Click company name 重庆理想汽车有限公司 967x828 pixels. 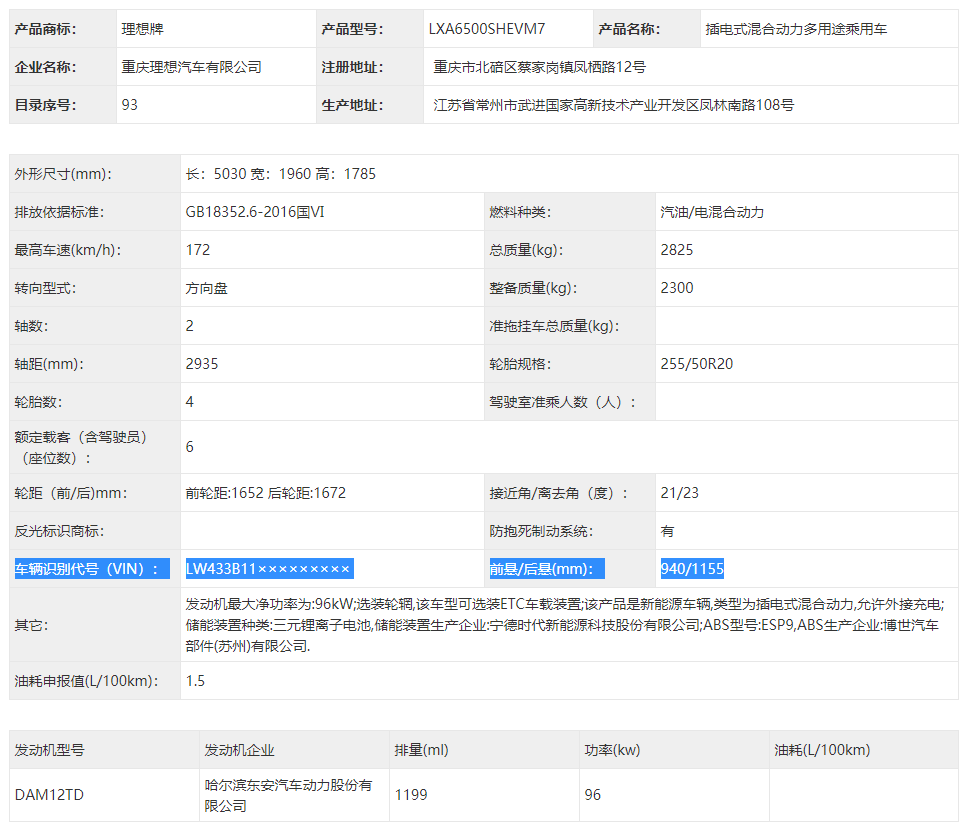(x=192, y=67)
